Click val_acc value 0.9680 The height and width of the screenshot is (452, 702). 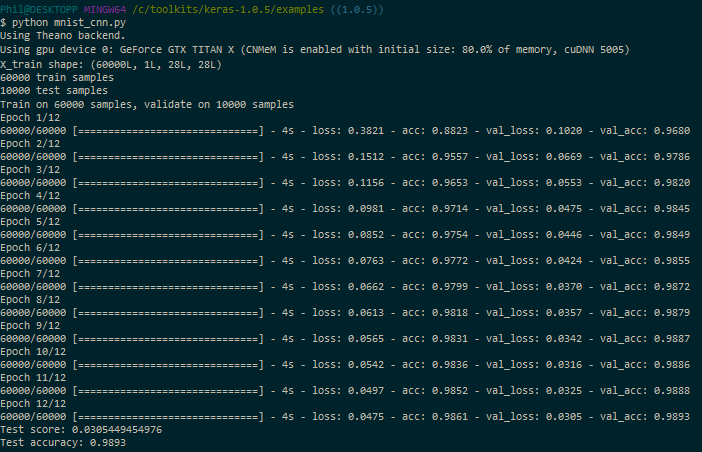672,131
